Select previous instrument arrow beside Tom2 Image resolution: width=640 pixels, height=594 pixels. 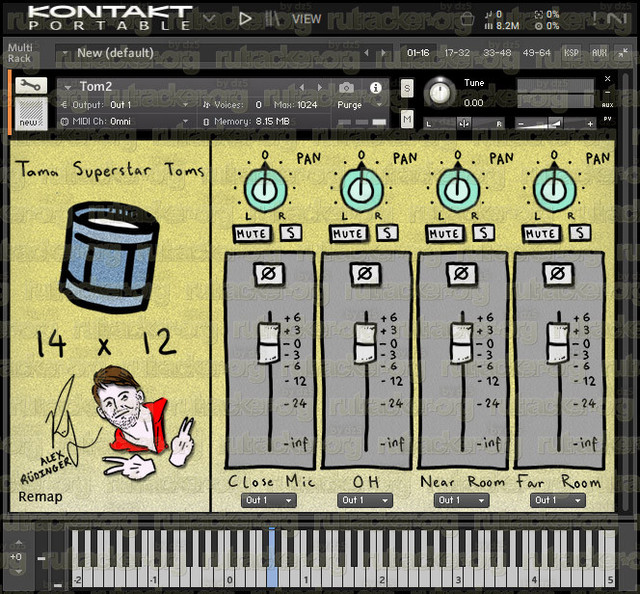[302, 87]
